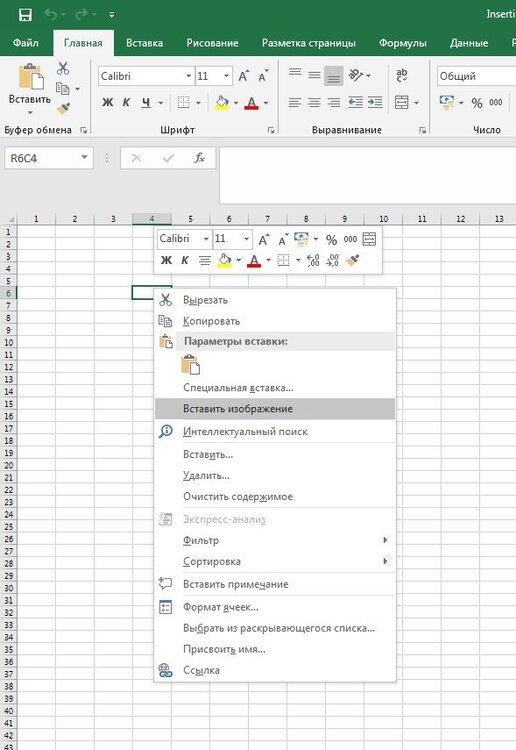Open font name Calibri dropdown in ribbon
Image resolution: width=516 pixels, height=750 pixels.
click(188, 76)
